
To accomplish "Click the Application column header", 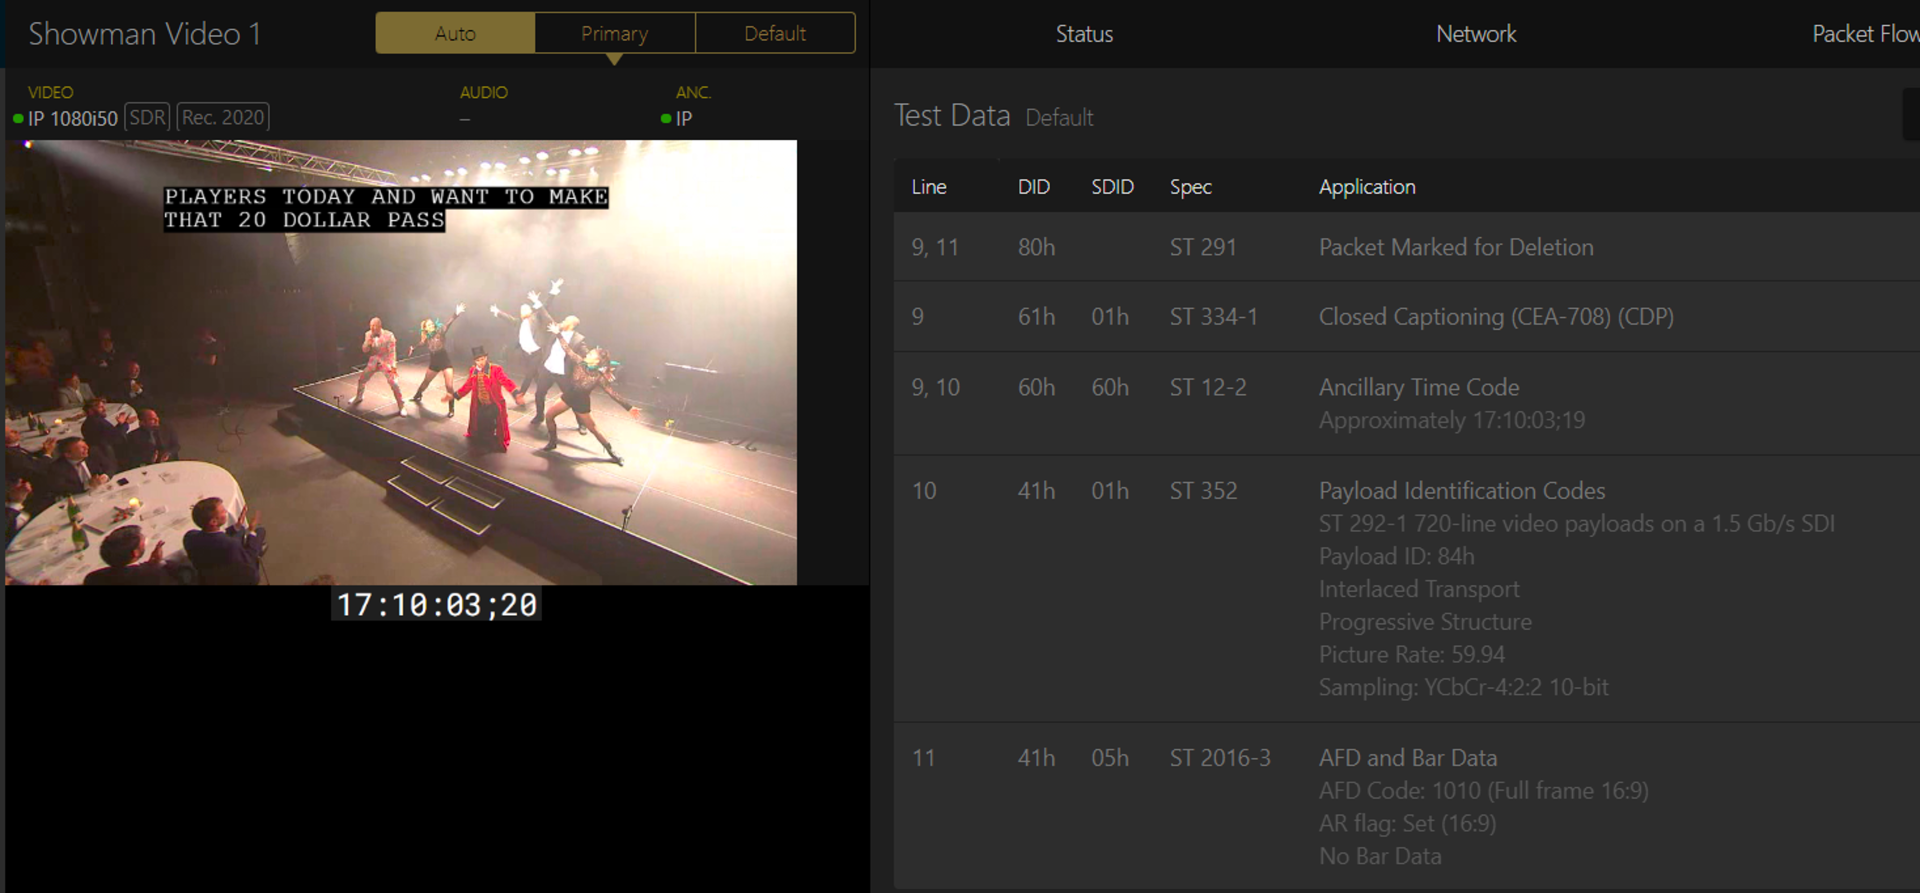I will coord(1367,187).
